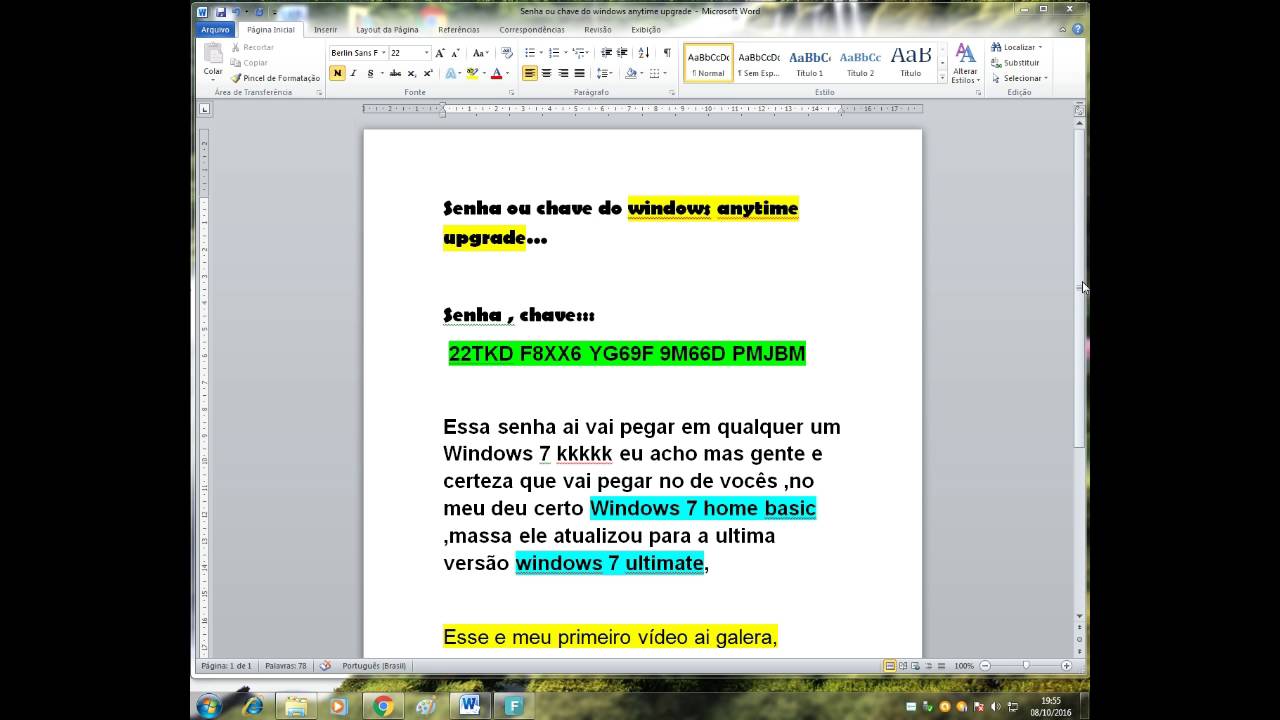Expand the styles gallery More arrow
This screenshot has width=1280, height=720.
[x=942, y=77]
